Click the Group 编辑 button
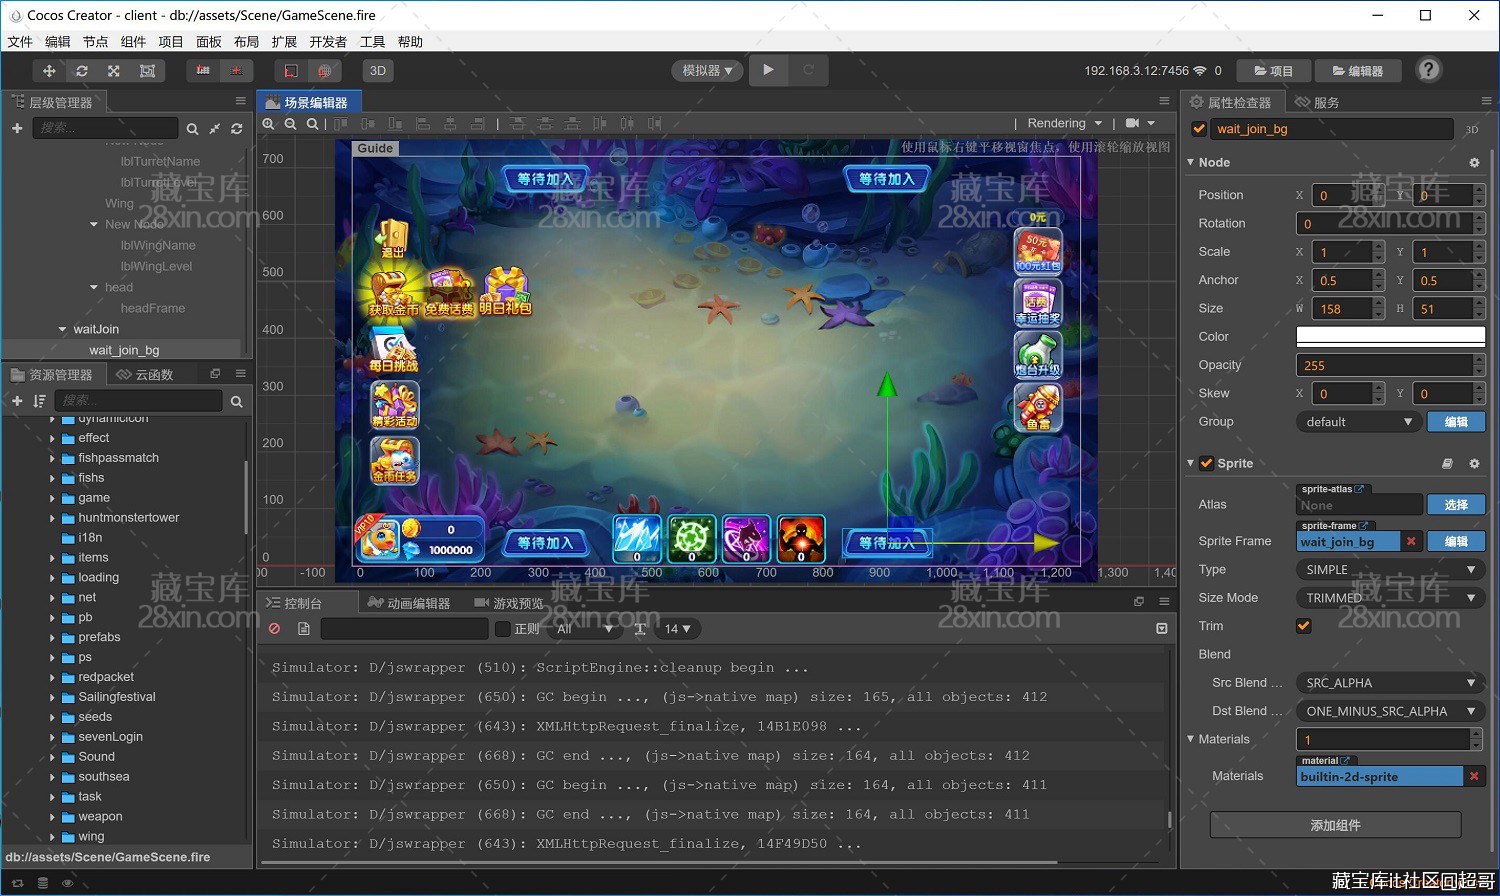Screen dimensions: 1500x896 pyautogui.click(x=1456, y=422)
